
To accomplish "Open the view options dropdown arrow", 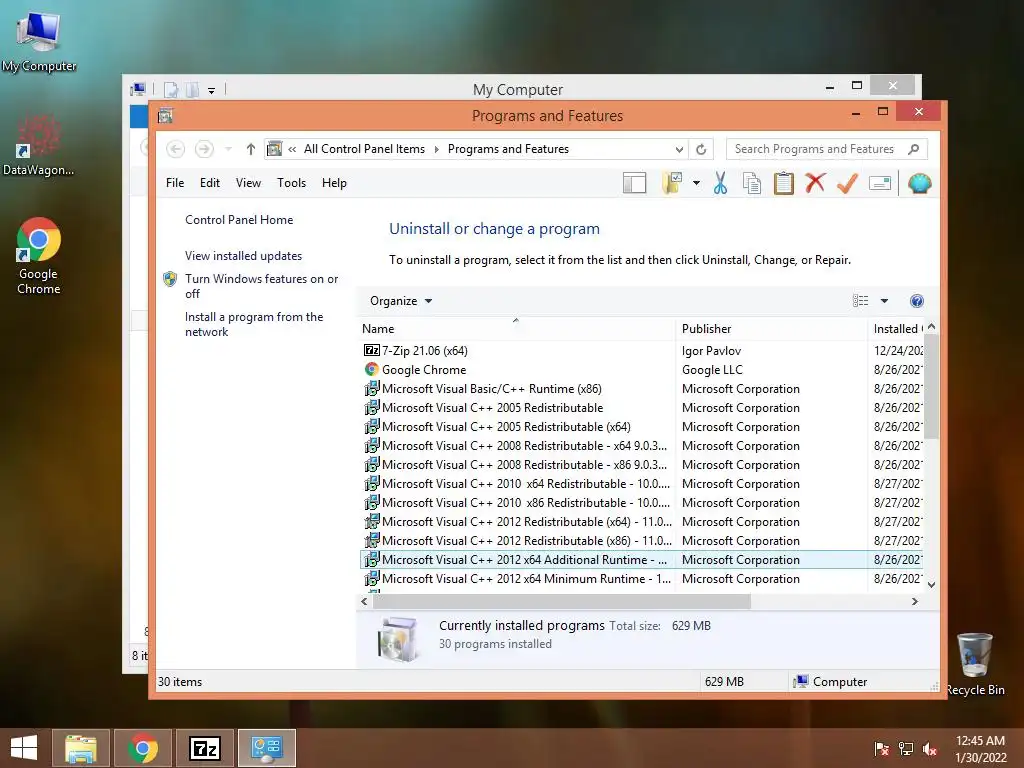I will point(884,301).
